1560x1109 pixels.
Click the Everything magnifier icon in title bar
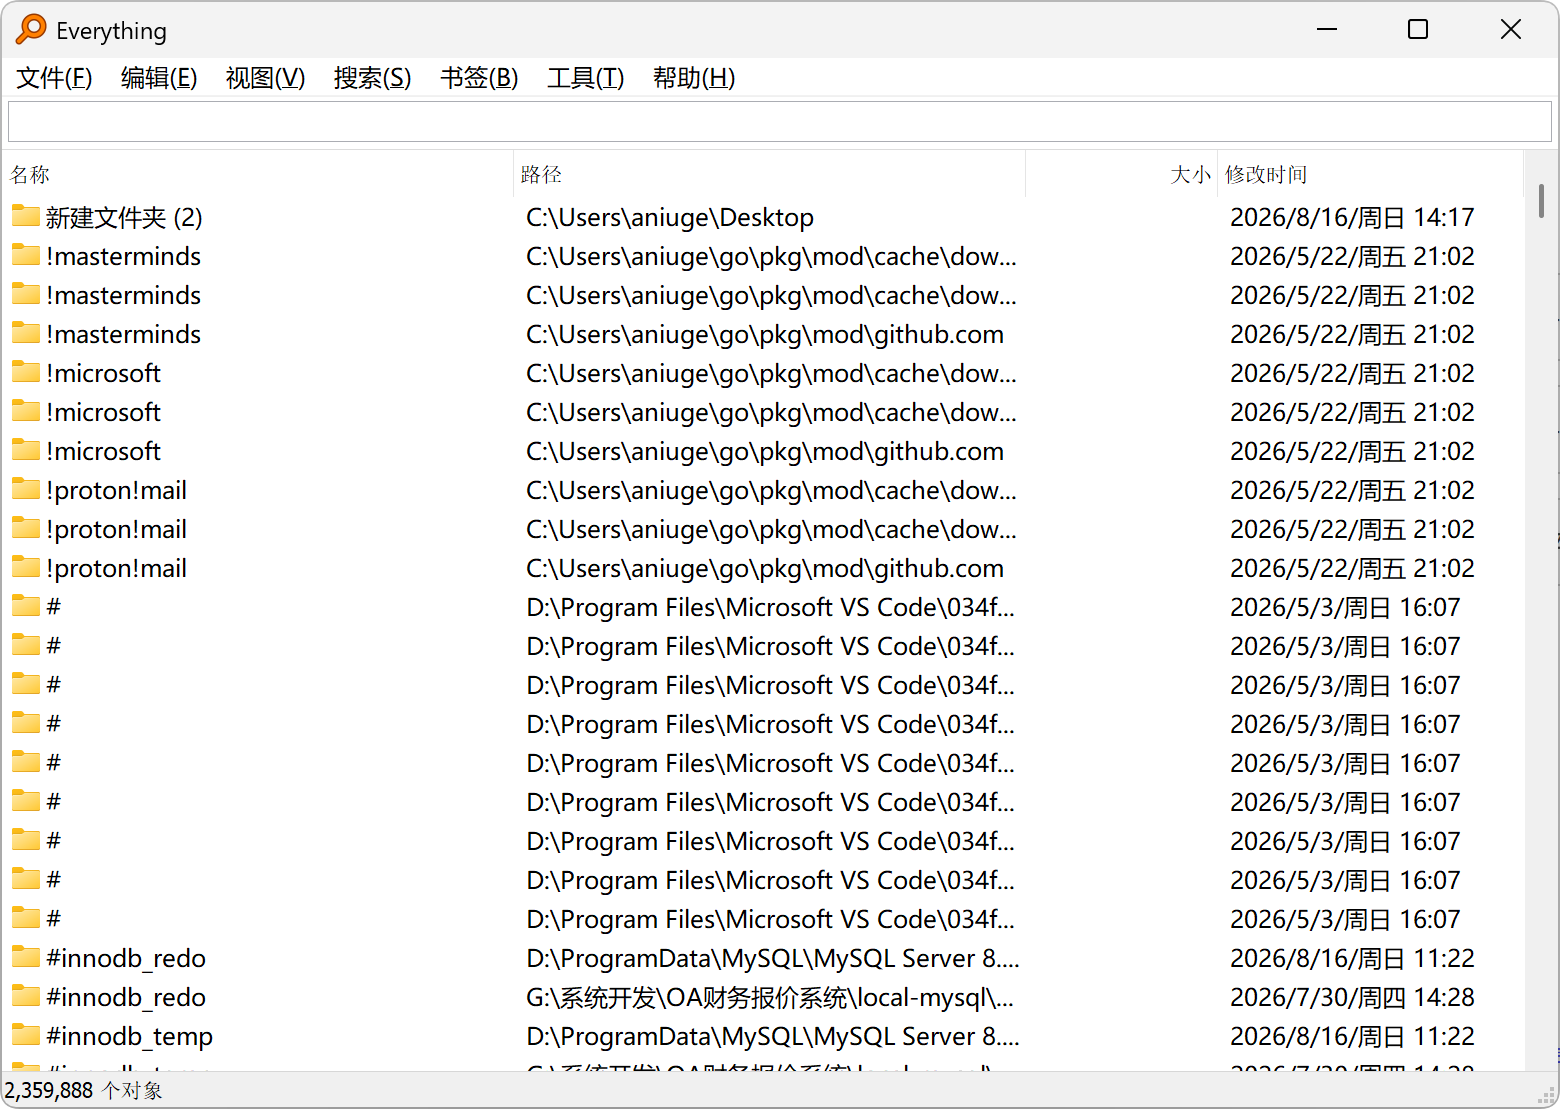click(x=31, y=29)
